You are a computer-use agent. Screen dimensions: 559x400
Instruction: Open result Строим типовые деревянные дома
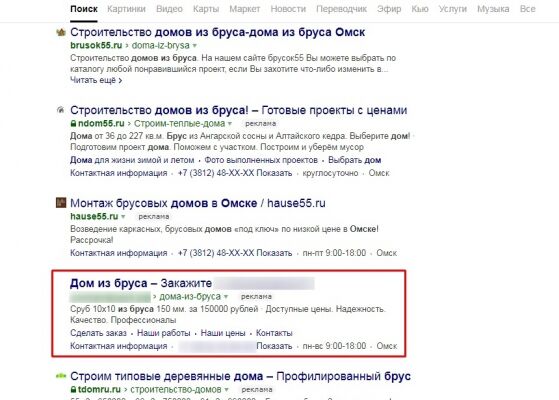click(240, 376)
